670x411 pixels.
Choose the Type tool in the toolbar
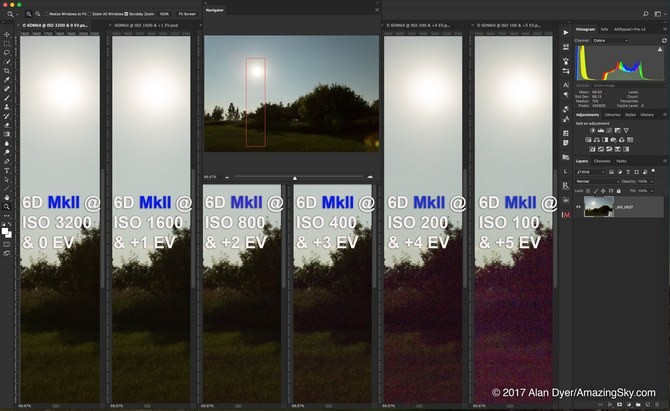(7, 170)
